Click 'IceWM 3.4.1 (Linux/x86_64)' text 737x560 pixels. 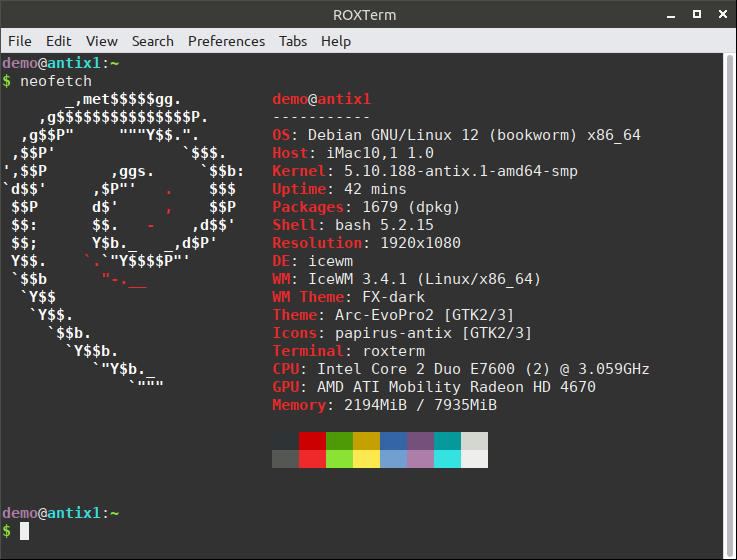(424, 279)
